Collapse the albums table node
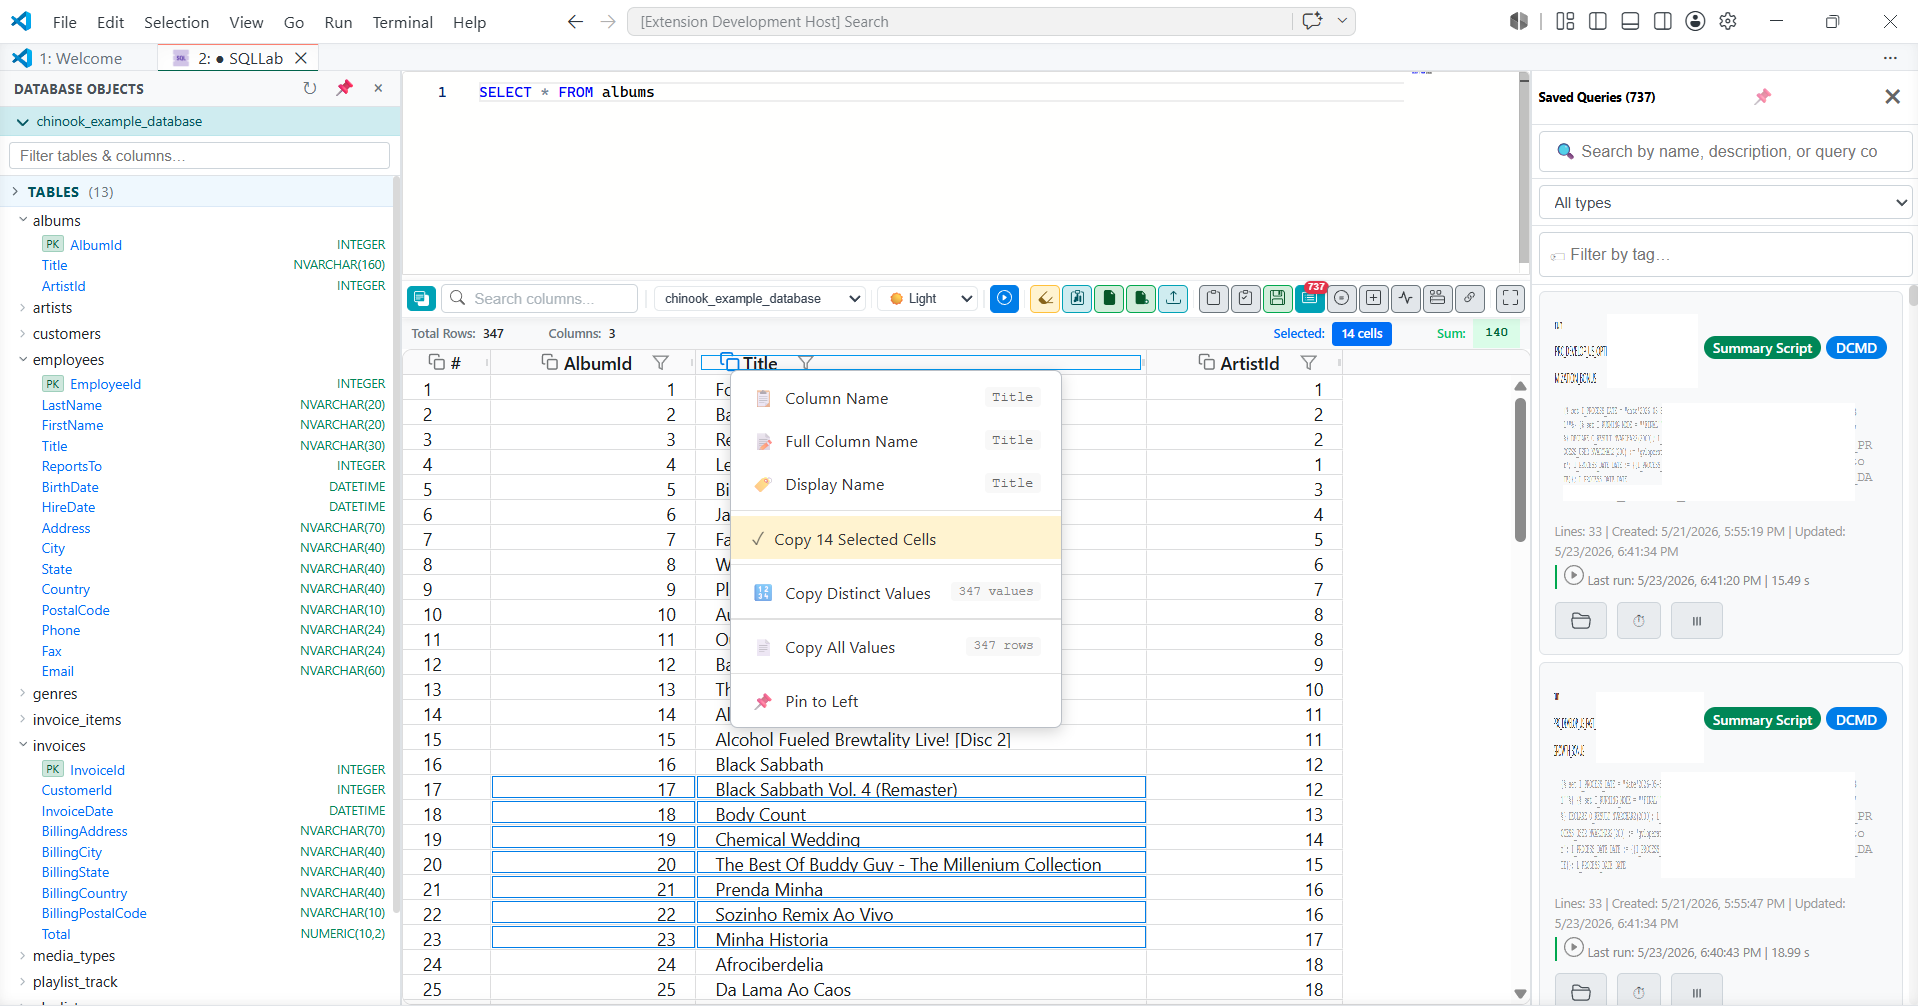 point(23,220)
